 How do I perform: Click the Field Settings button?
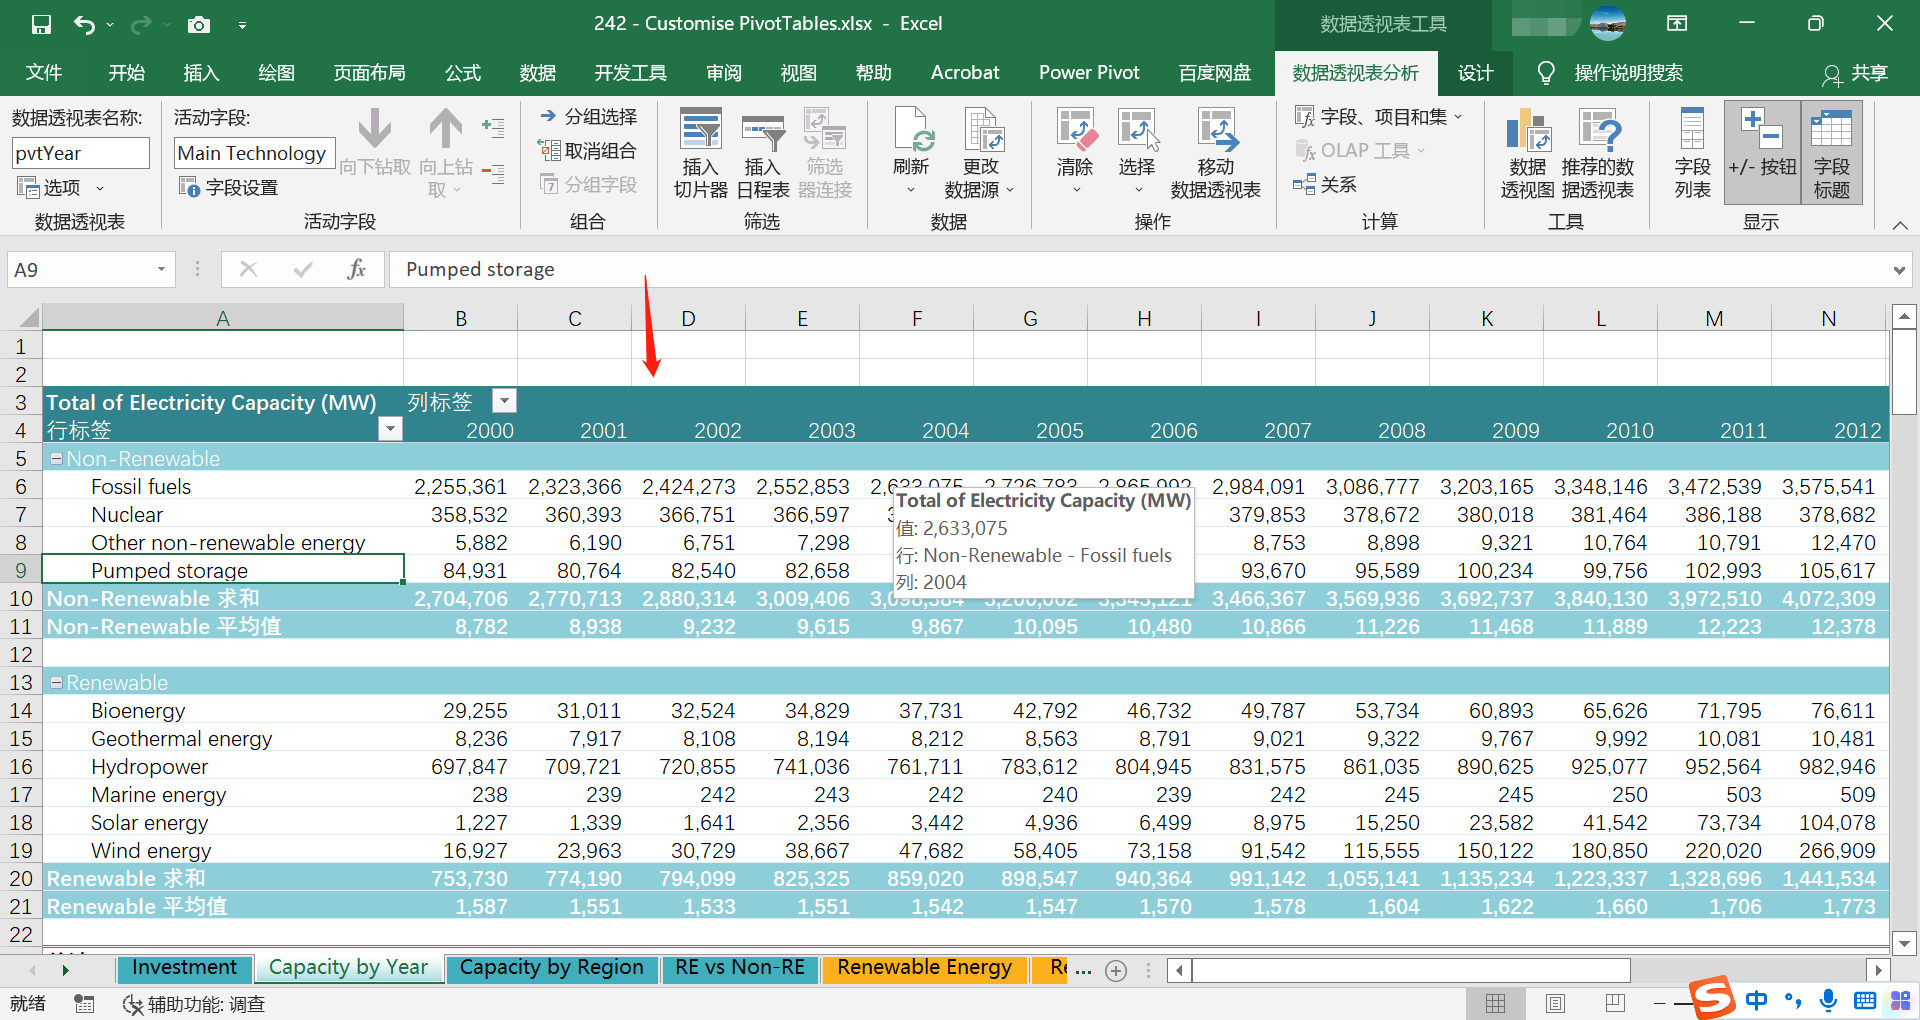click(229, 187)
